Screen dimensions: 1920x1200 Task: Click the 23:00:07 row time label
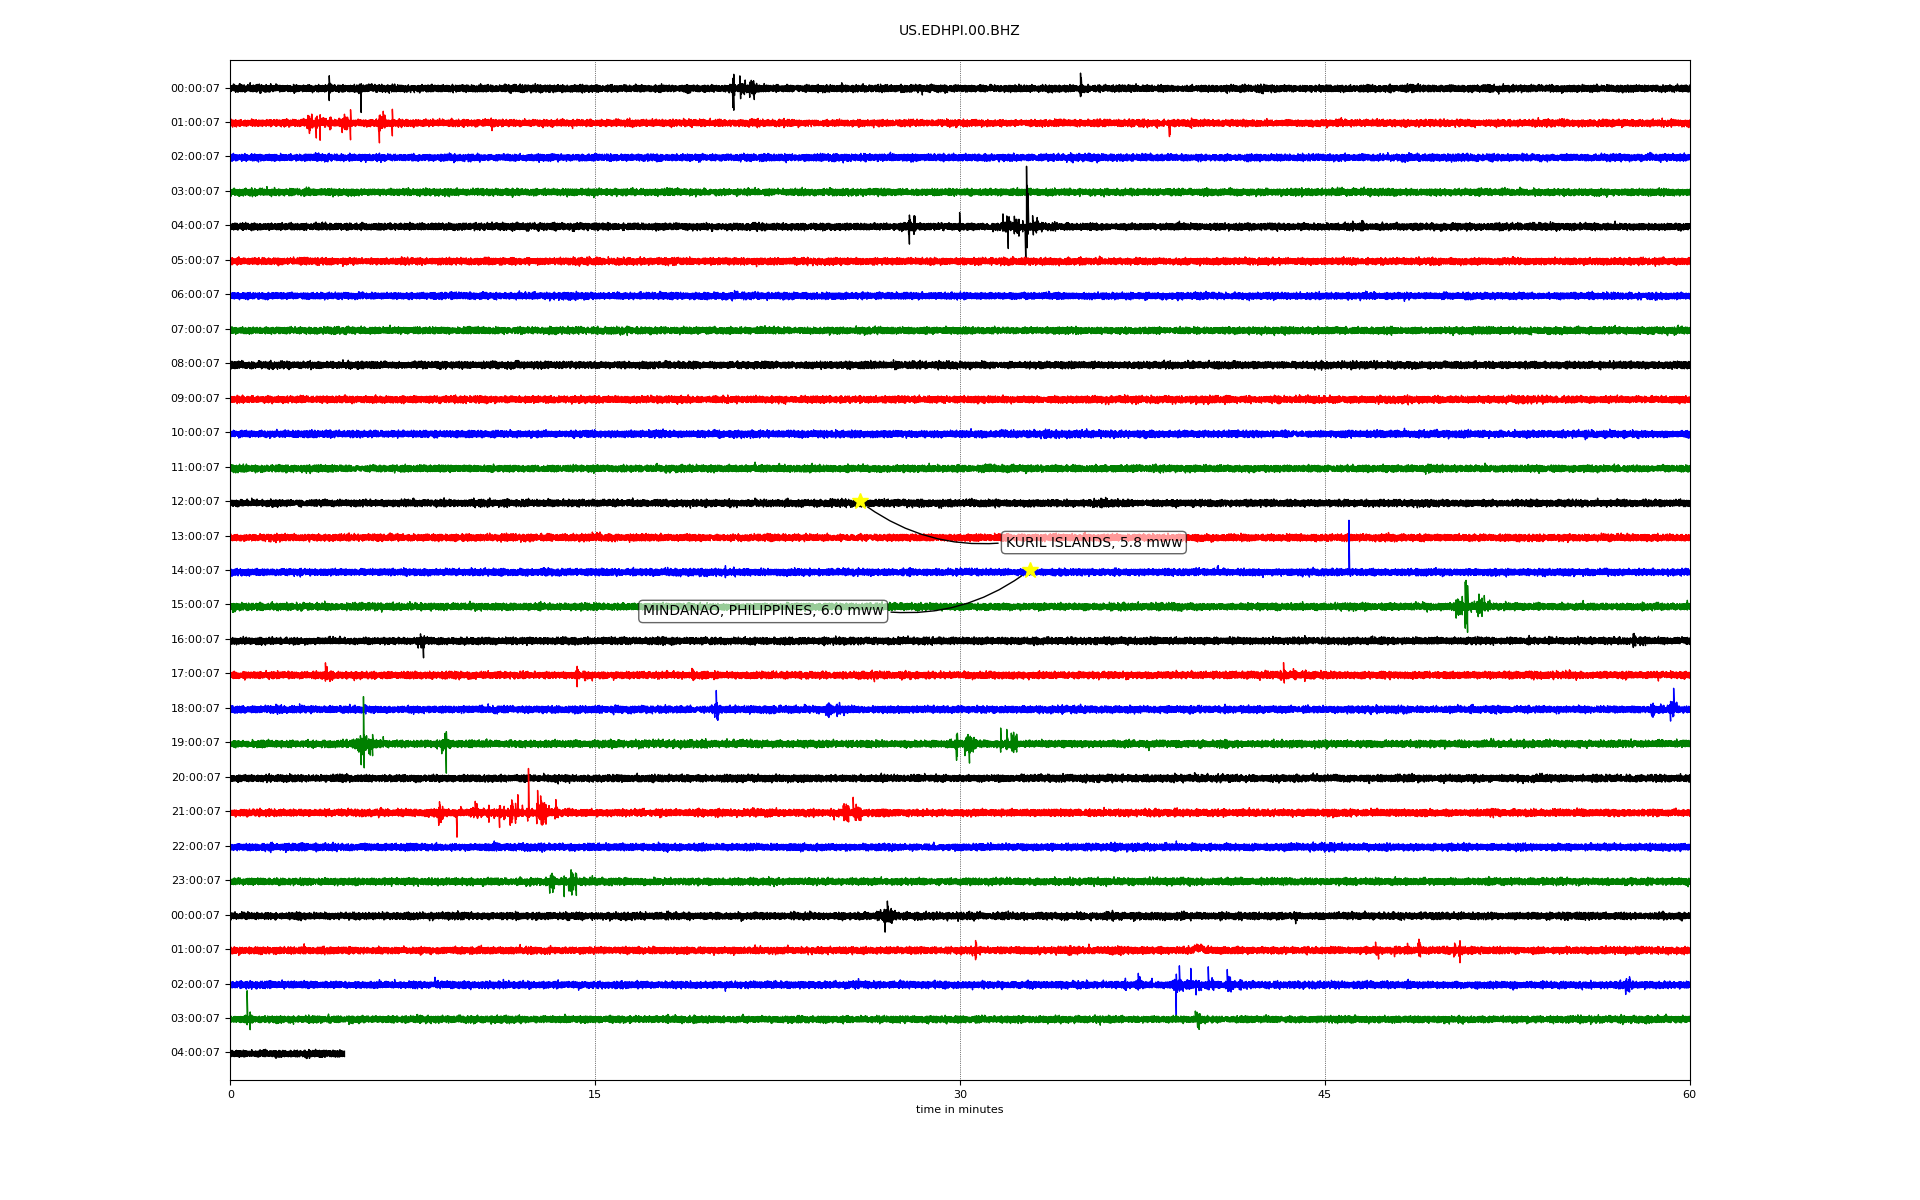click(x=195, y=881)
